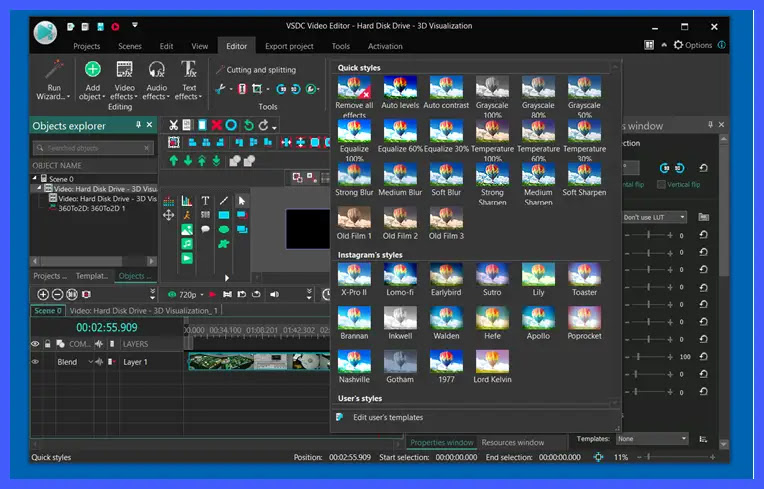Screen dimensions: 764x489
Task: Click the red record icon in title bar
Action: tap(115, 27)
